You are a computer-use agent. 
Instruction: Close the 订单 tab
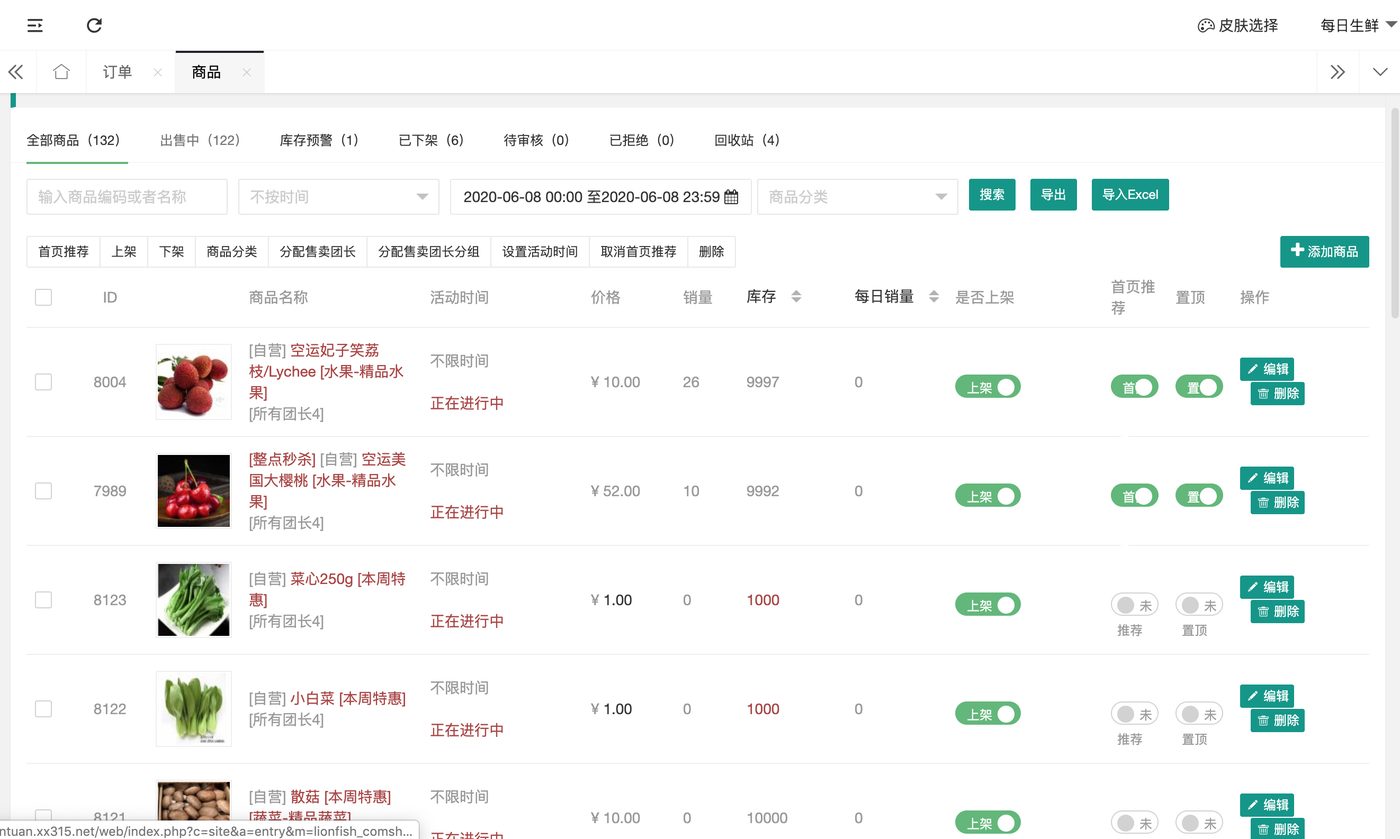click(158, 73)
